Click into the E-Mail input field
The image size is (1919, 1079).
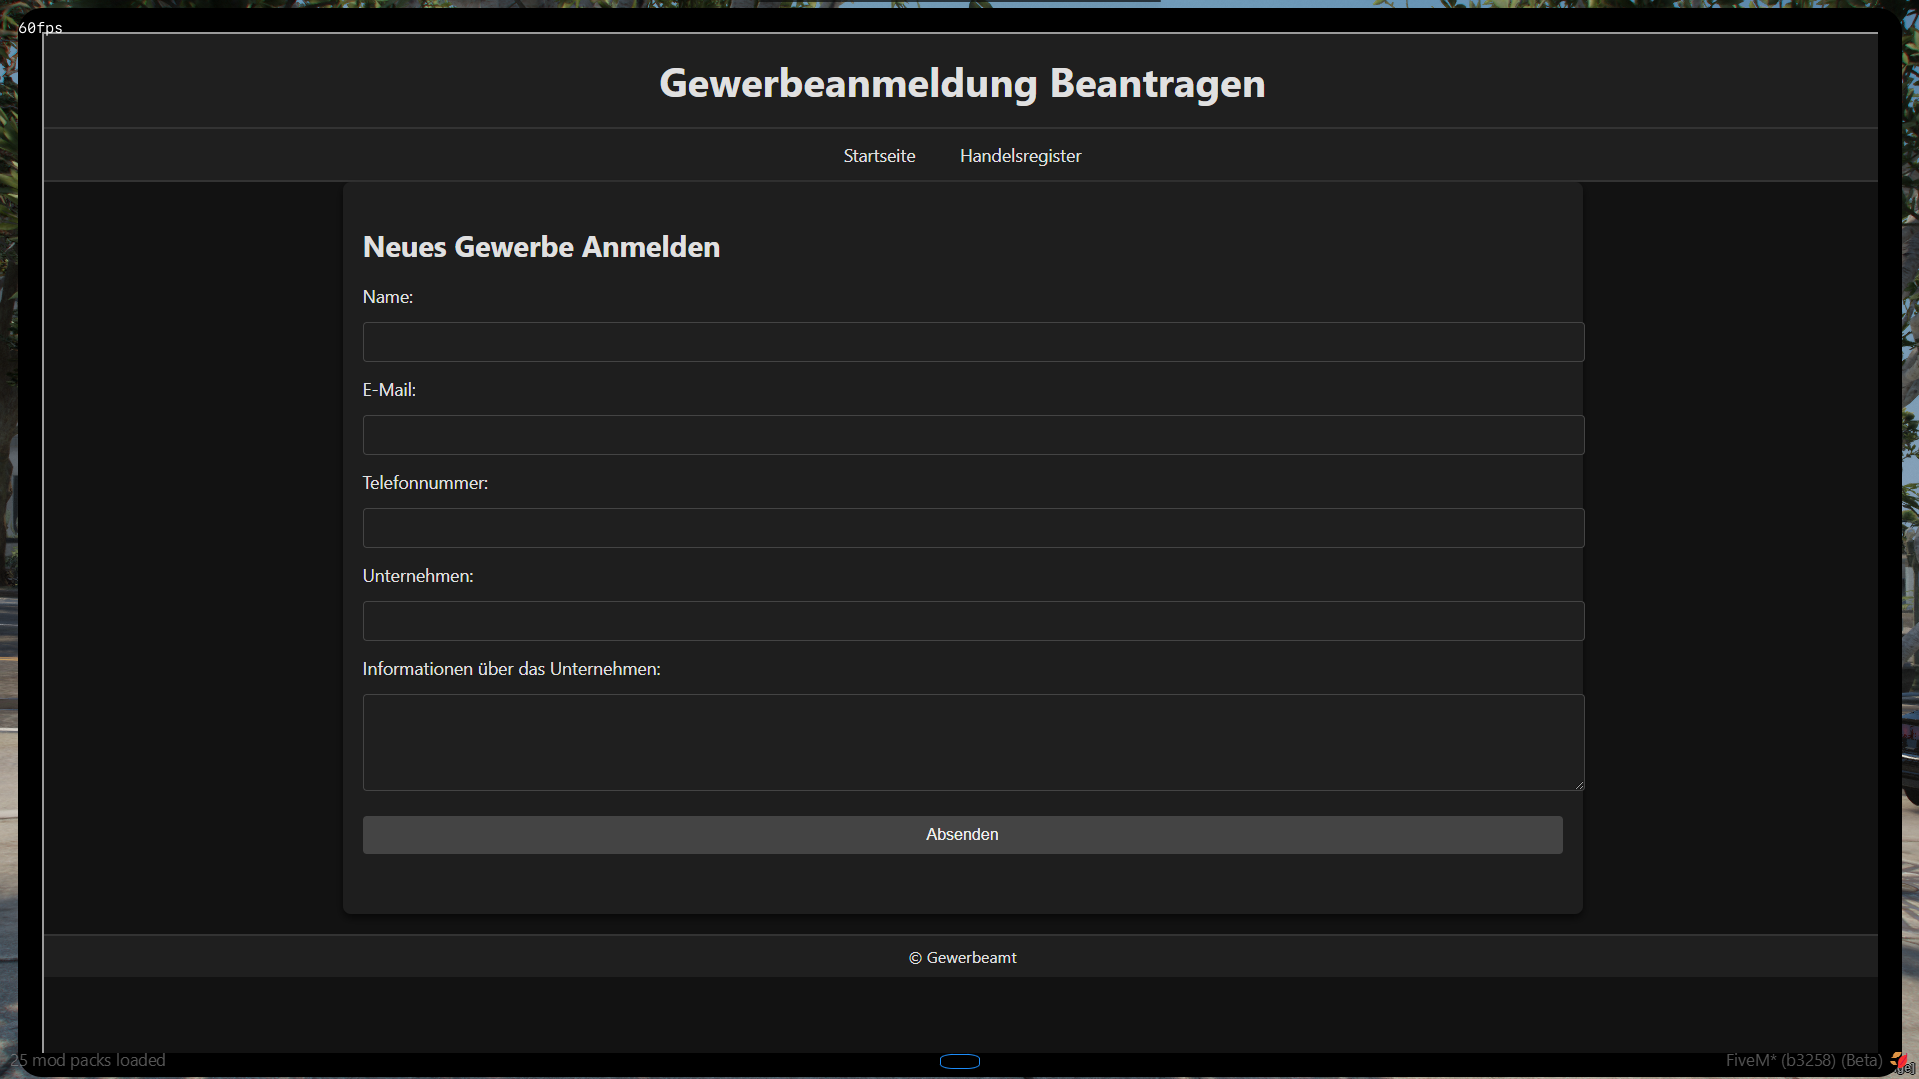pos(973,435)
